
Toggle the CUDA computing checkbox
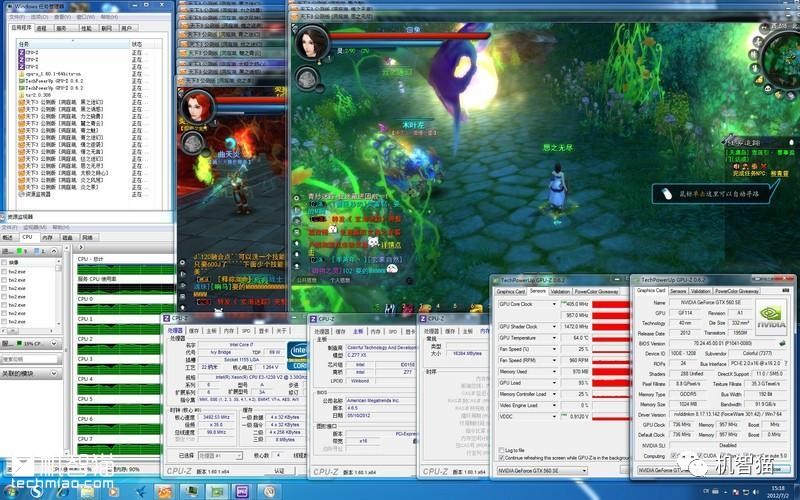[699, 455]
